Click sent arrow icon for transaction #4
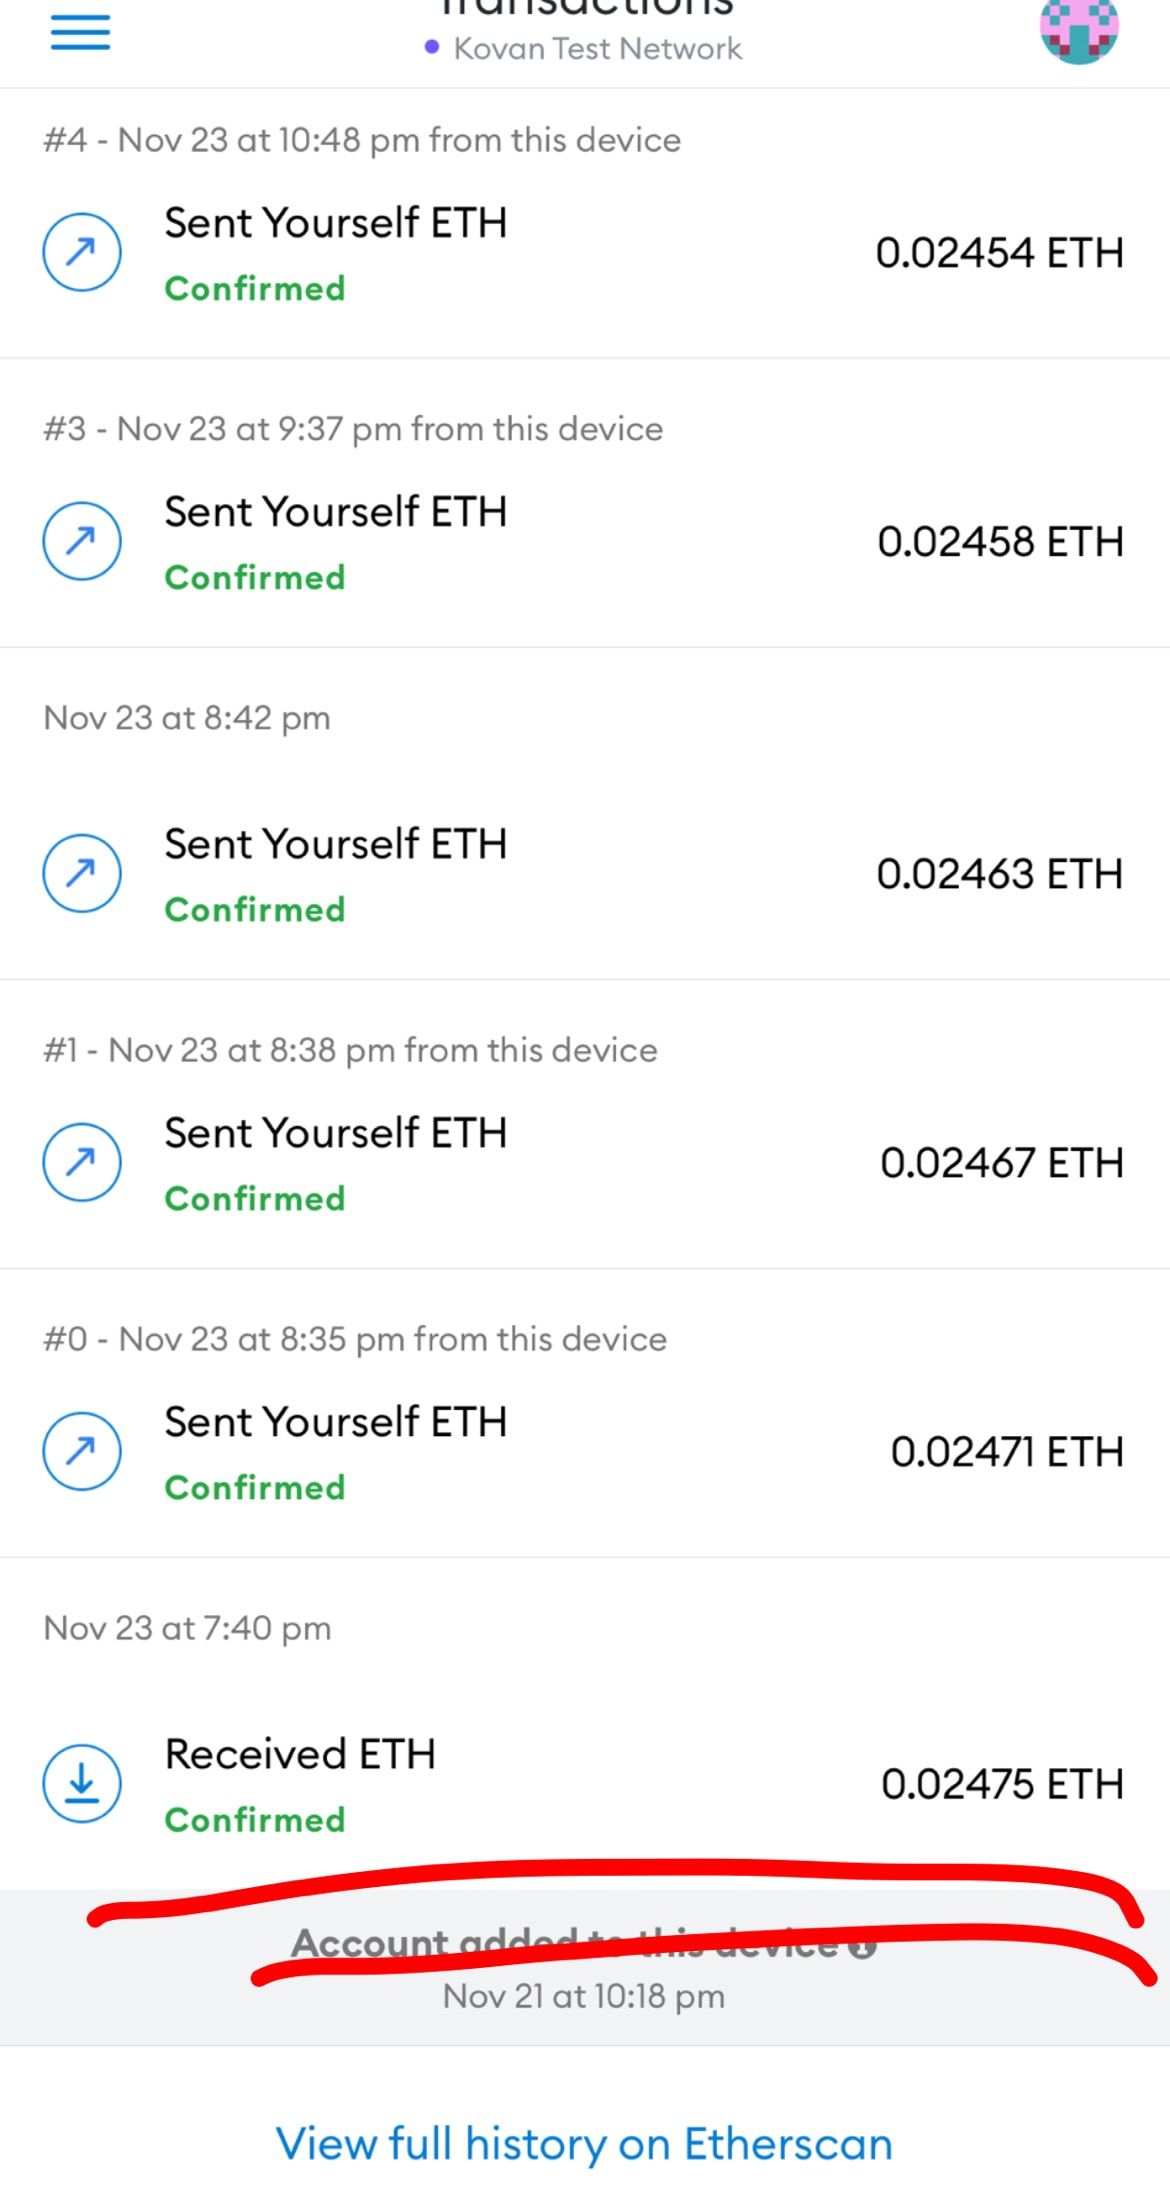 pyautogui.click(x=82, y=252)
